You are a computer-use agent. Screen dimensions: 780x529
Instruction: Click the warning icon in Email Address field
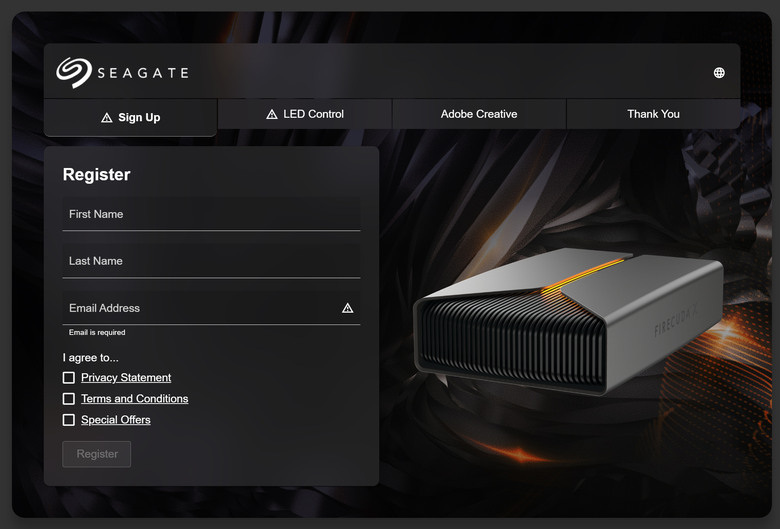[x=348, y=308]
